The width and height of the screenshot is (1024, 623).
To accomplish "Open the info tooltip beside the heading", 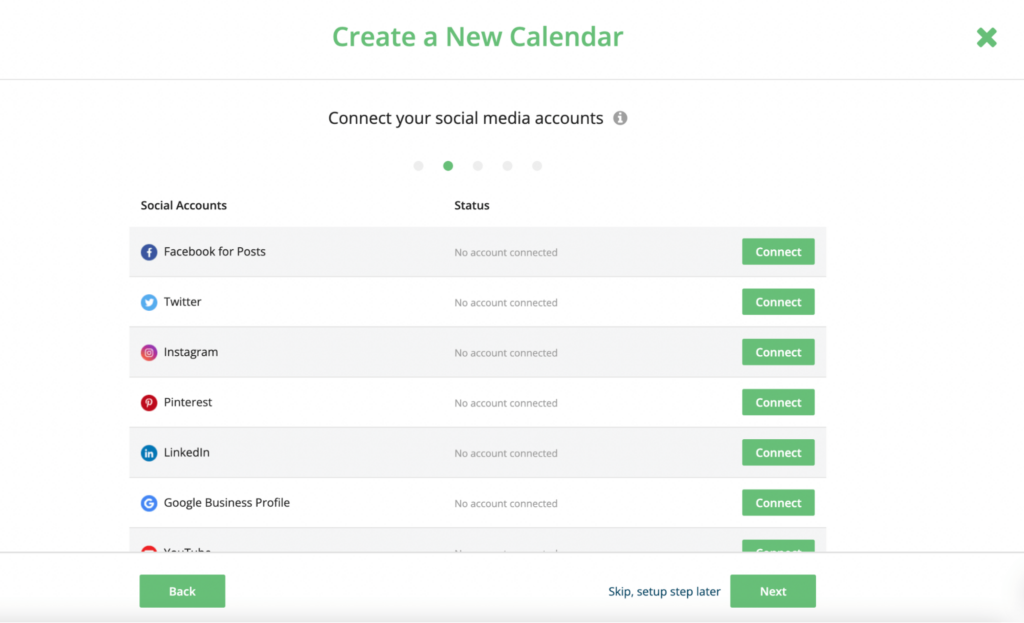I will coord(619,117).
